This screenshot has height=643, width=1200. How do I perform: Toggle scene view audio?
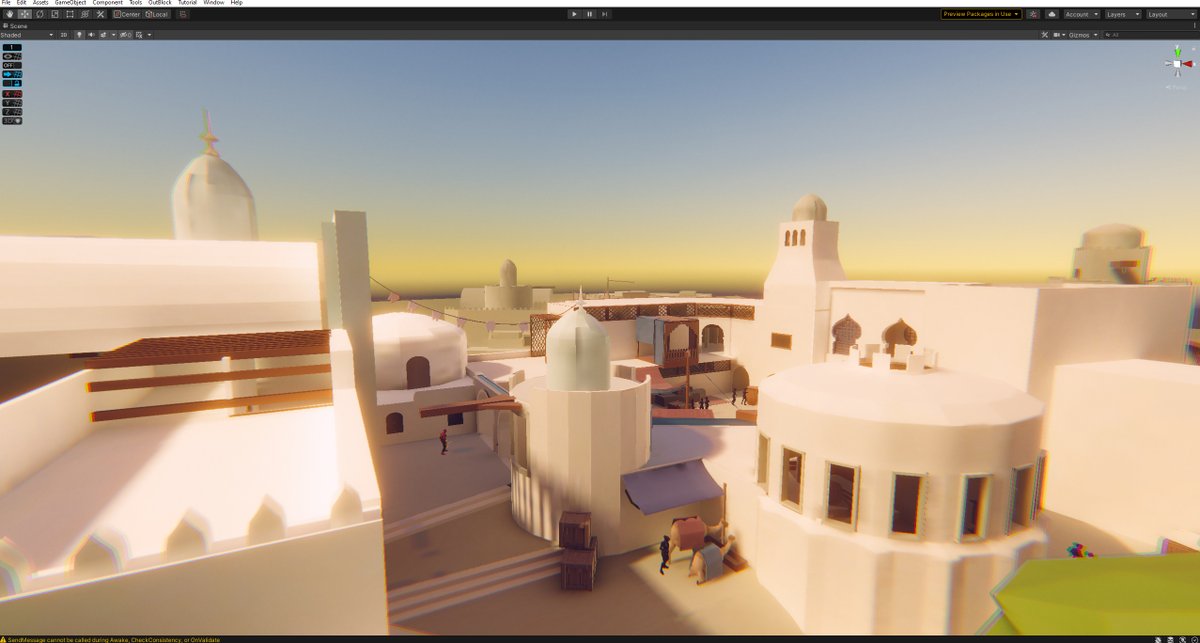93,34
